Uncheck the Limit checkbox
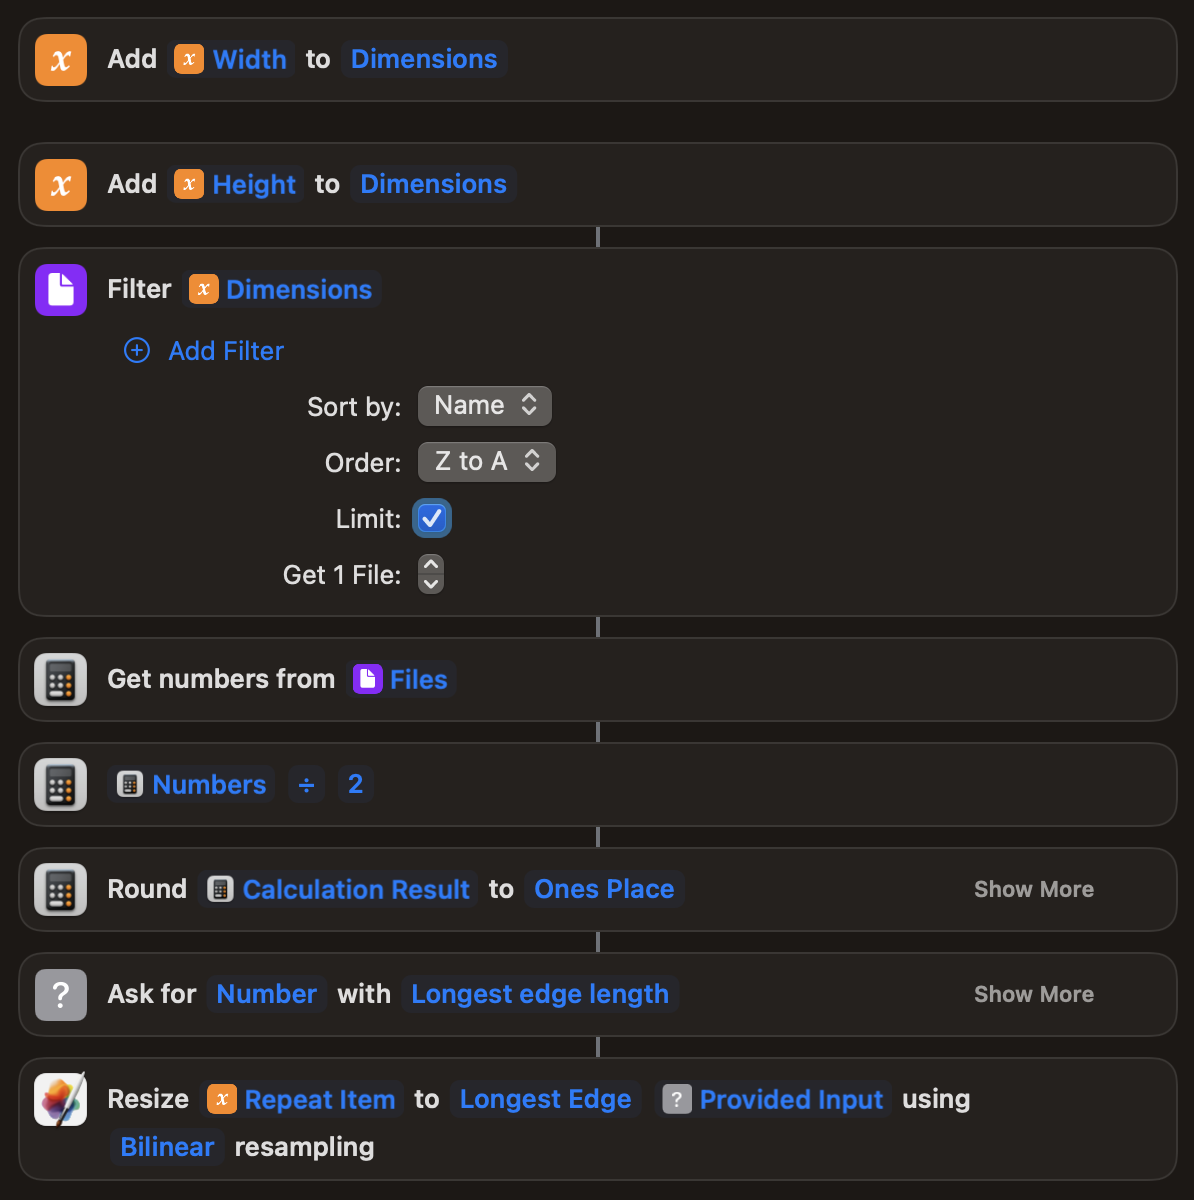 (x=432, y=518)
